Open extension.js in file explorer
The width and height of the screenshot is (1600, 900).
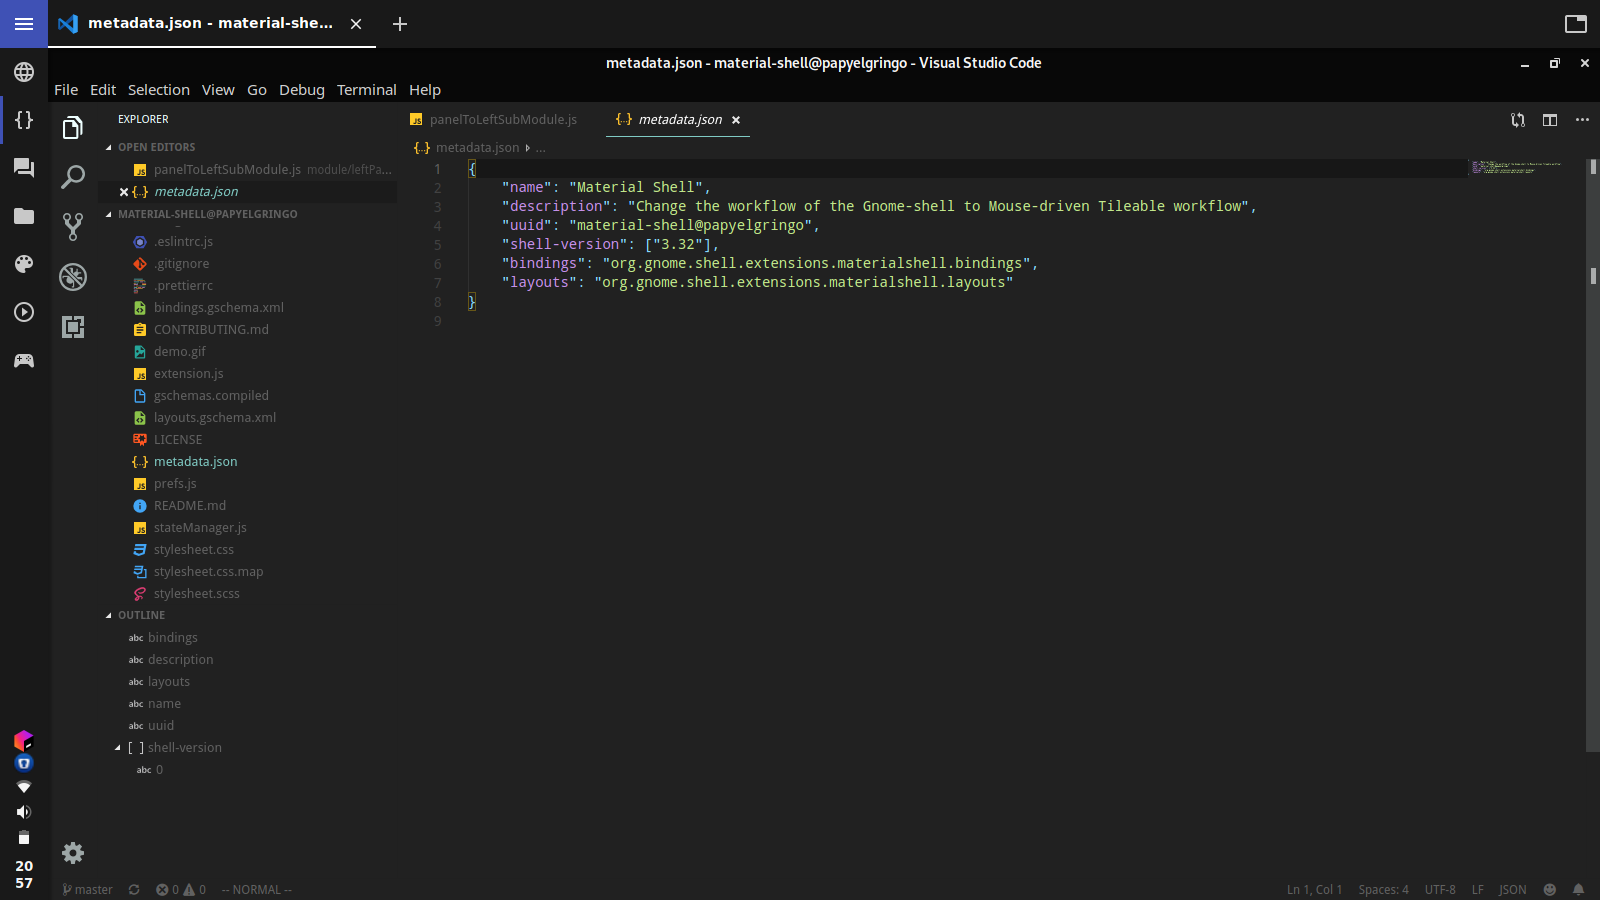188,373
